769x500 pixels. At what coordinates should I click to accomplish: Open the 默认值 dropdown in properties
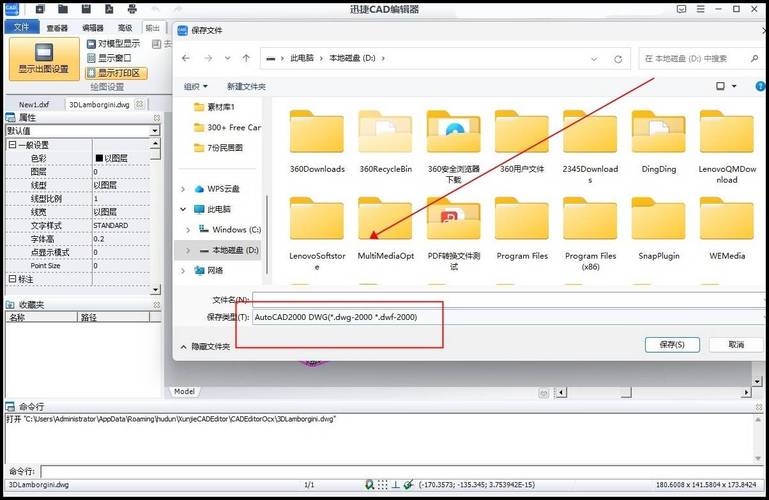click(155, 131)
